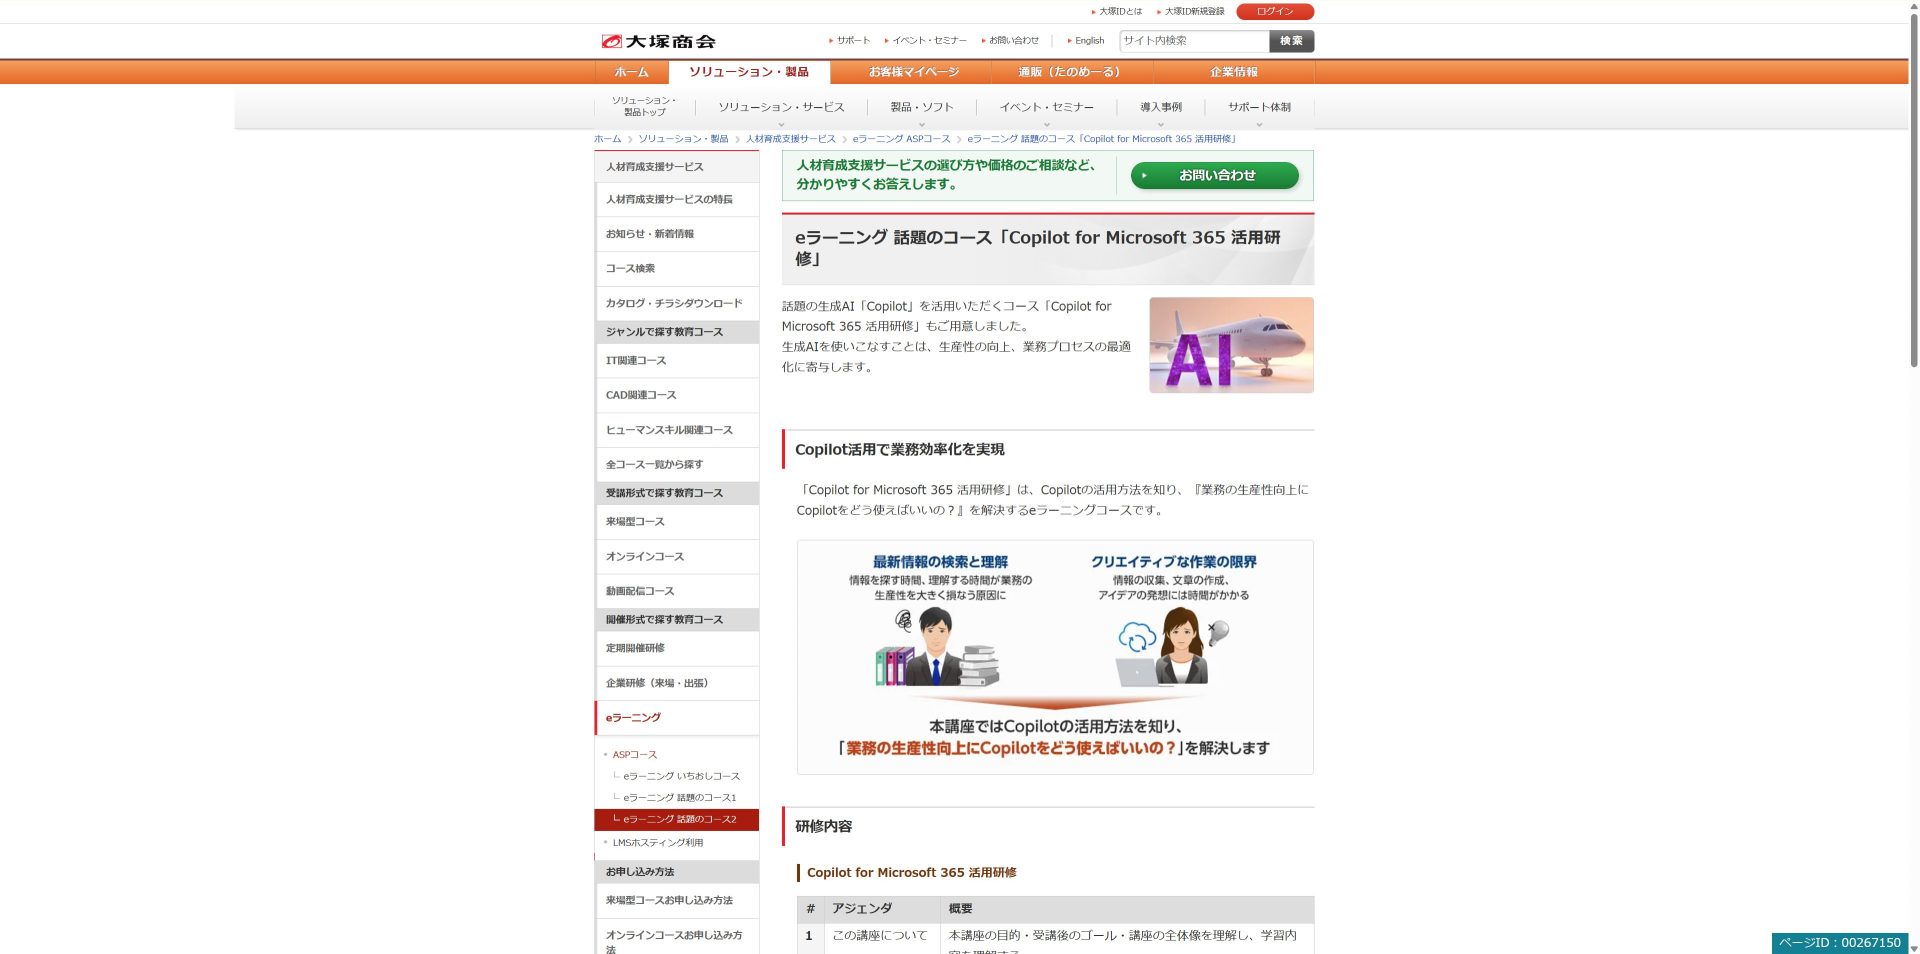Screen dimensions: 1920x954
Task: Open the green お問い合わせ inquiry button
Action: (x=1213, y=175)
